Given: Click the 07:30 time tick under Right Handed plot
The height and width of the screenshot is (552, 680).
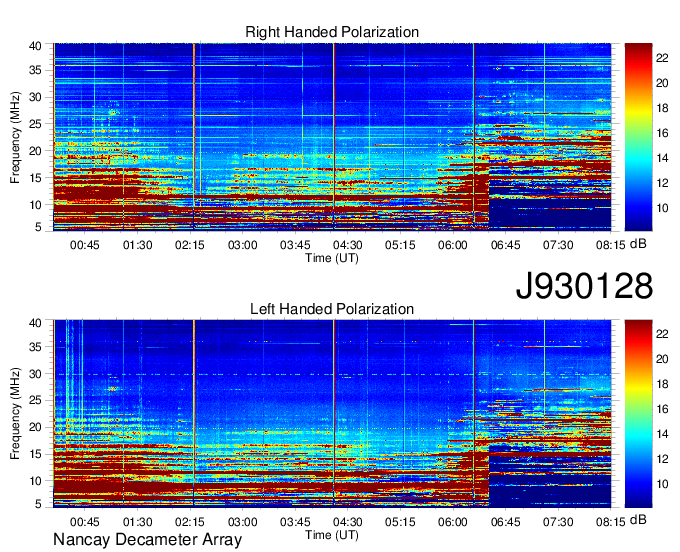Looking at the screenshot, I should tap(558, 245).
